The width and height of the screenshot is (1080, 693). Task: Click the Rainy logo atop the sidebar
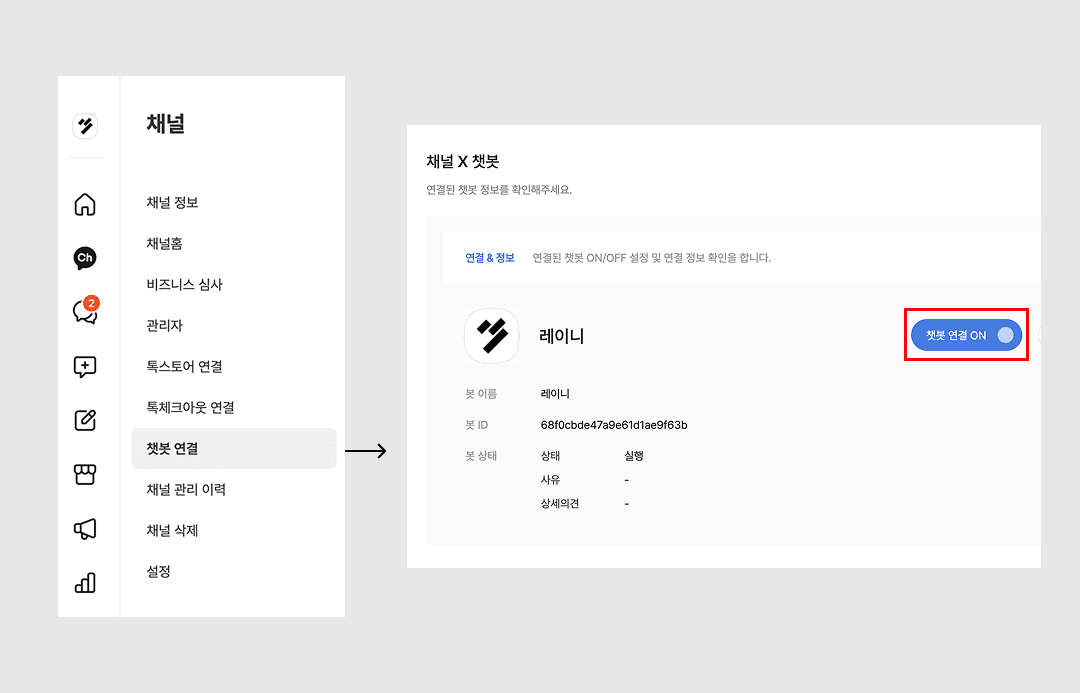(x=85, y=126)
